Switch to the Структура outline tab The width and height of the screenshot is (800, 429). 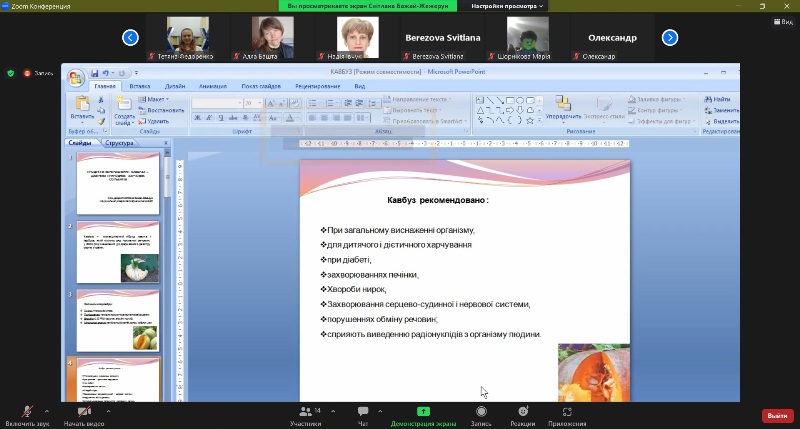tap(119, 143)
